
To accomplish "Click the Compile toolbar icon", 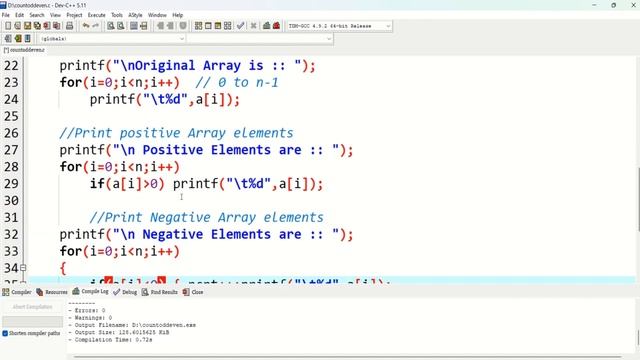I will pos(198,26).
